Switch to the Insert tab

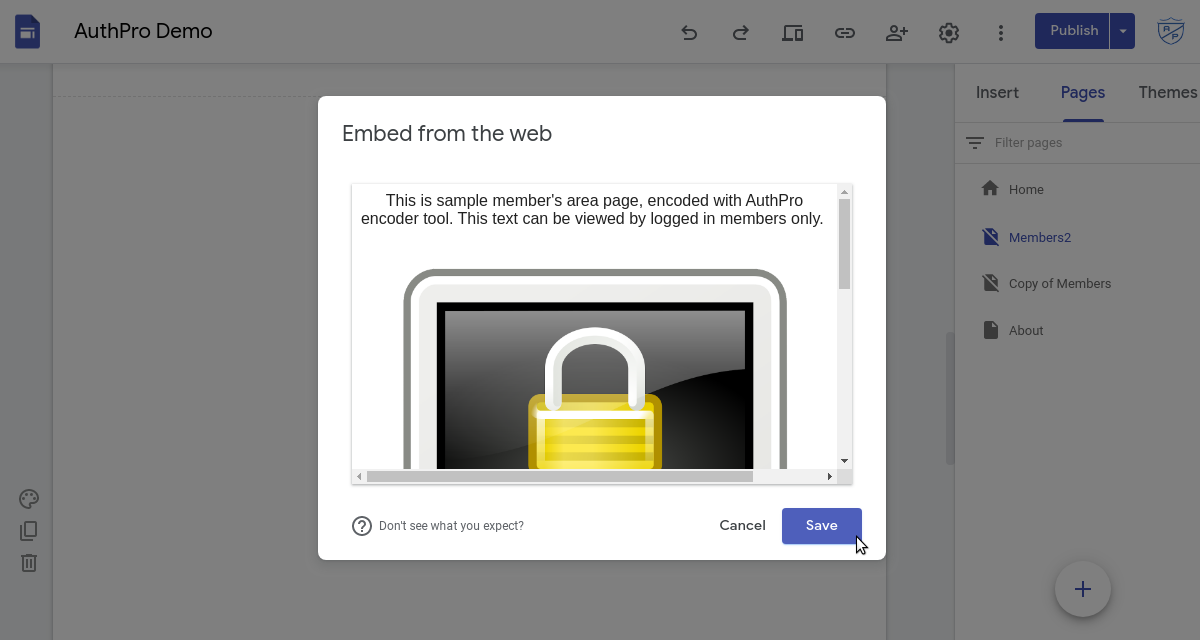[997, 92]
